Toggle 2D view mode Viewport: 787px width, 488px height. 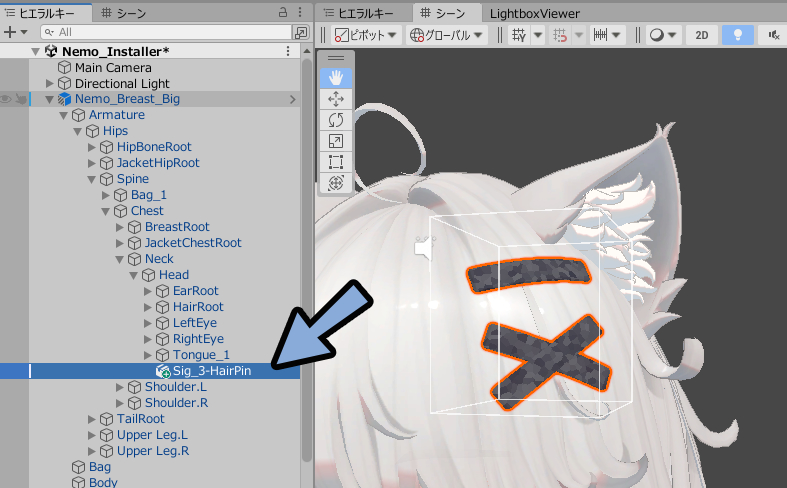(702, 35)
